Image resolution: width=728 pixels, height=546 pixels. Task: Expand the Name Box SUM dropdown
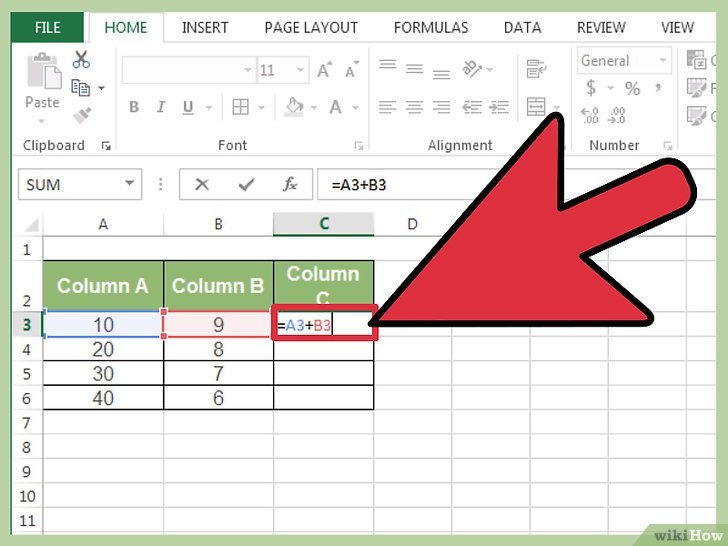pos(130,183)
